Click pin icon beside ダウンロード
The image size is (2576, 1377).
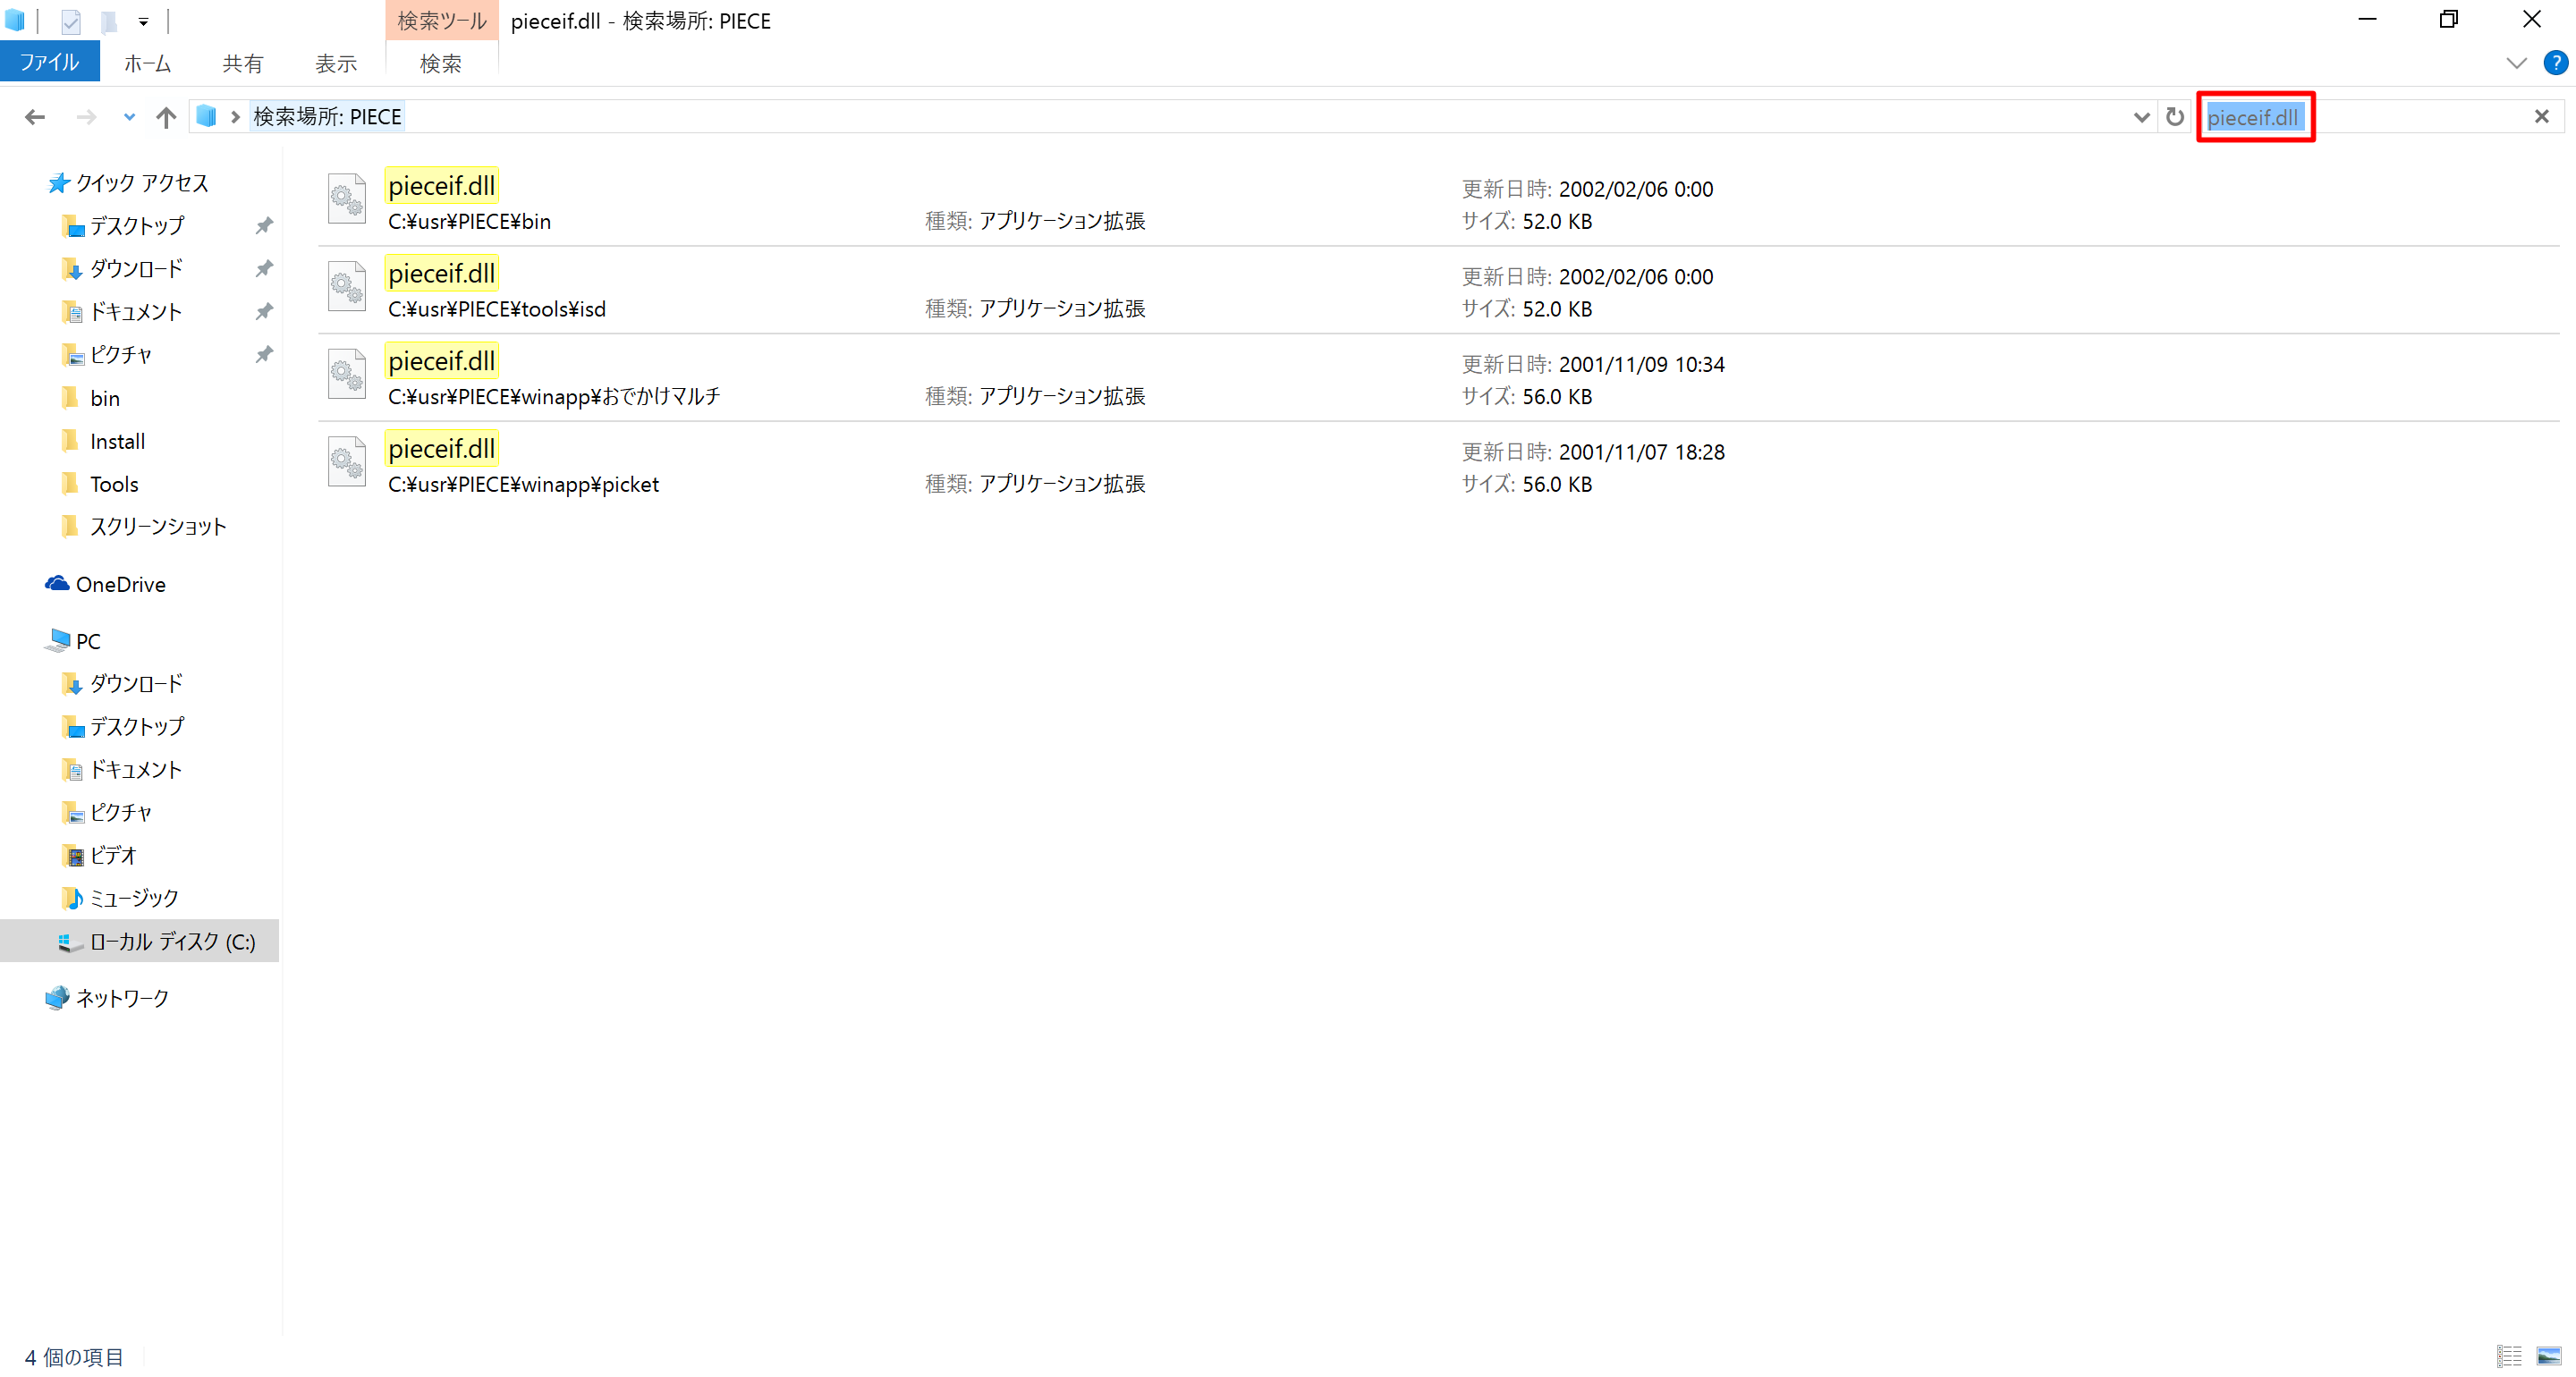264,269
